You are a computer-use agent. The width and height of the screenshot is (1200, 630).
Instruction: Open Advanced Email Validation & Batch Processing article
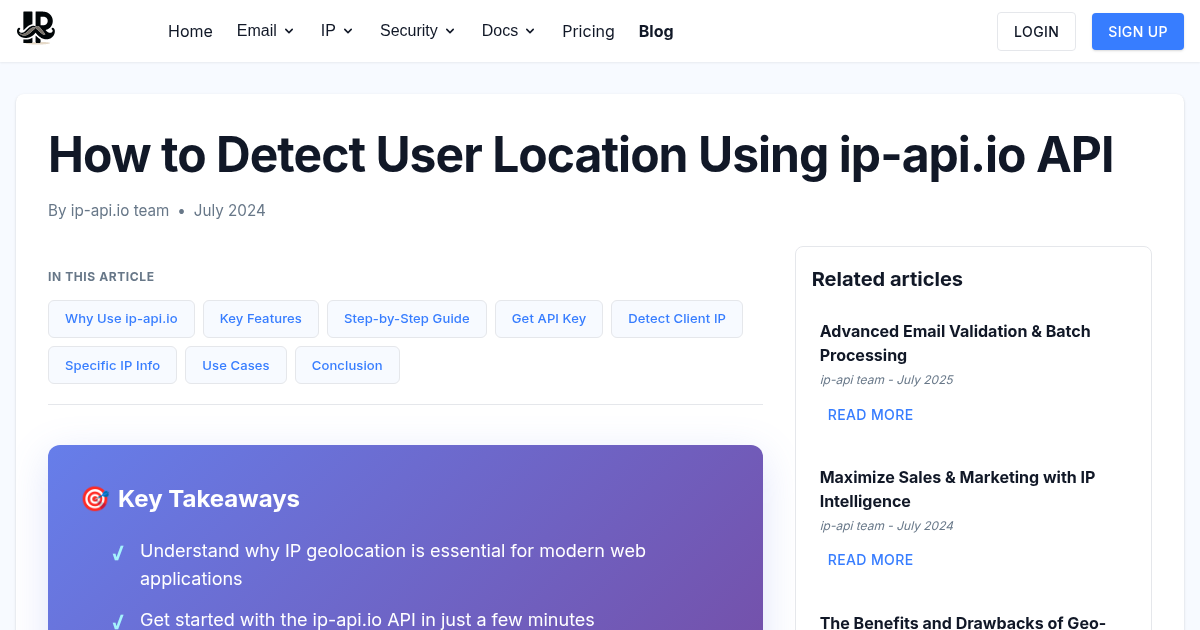tap(955, 343)
